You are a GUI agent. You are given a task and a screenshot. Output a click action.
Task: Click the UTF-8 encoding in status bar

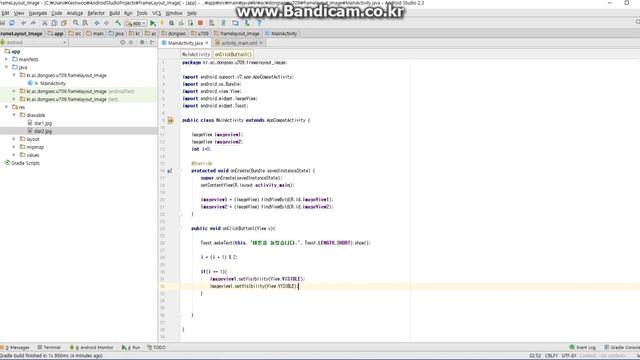pyautogui.click(x=569, y=356)
